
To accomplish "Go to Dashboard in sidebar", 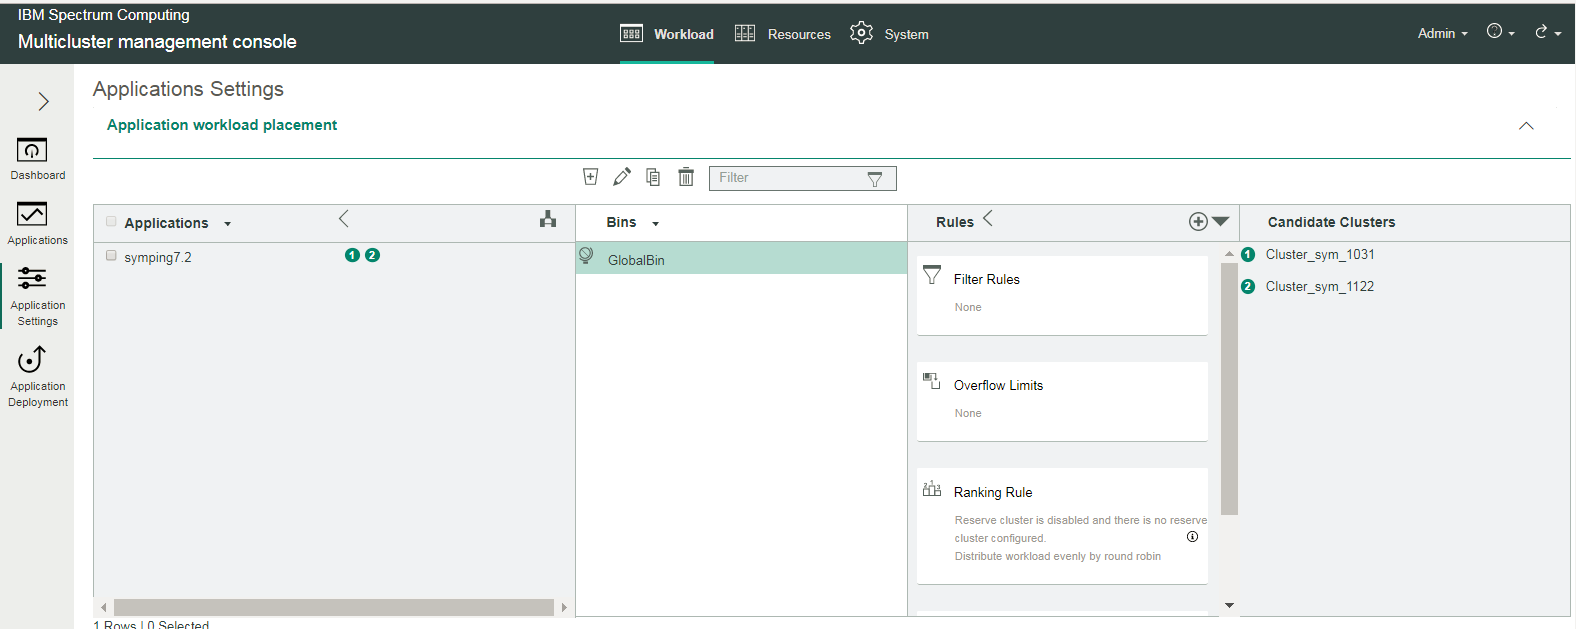I will (x=37, y=159).
